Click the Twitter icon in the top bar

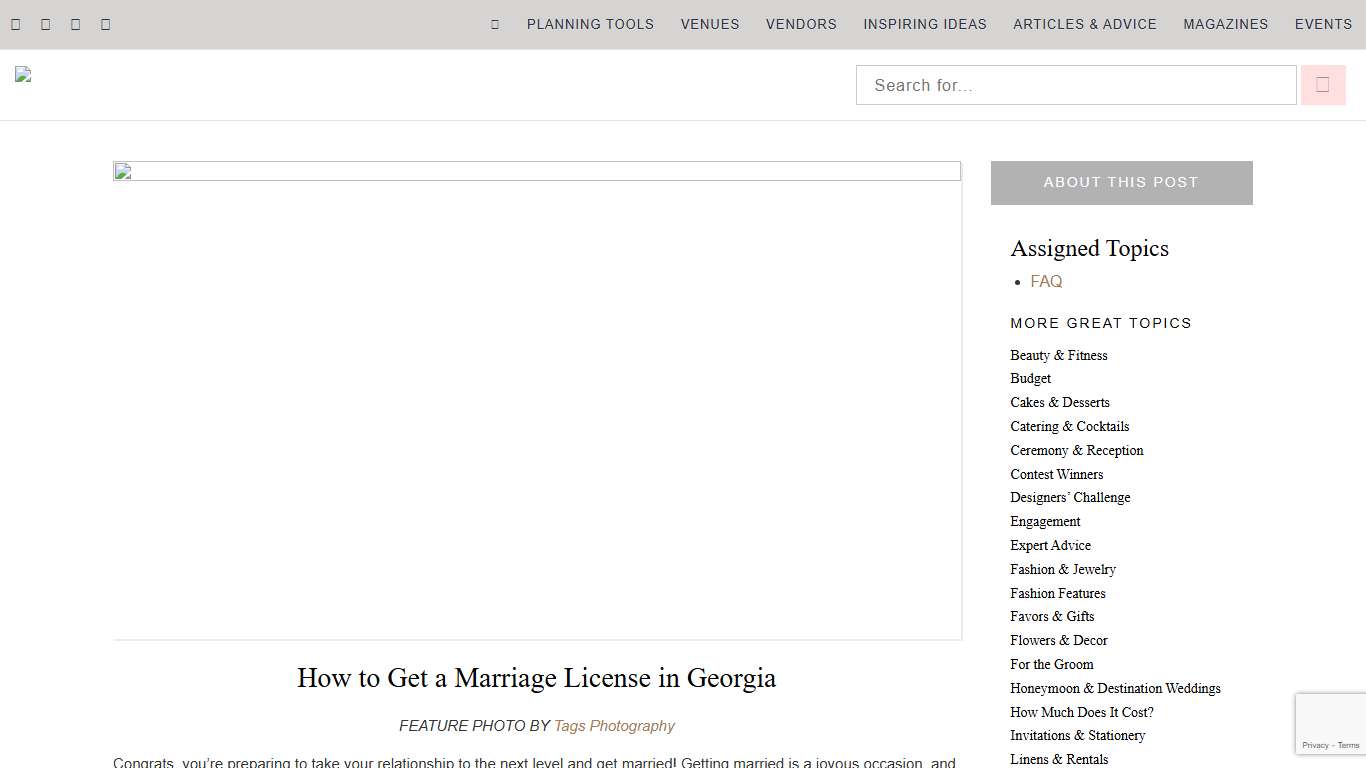coord(45,23)
